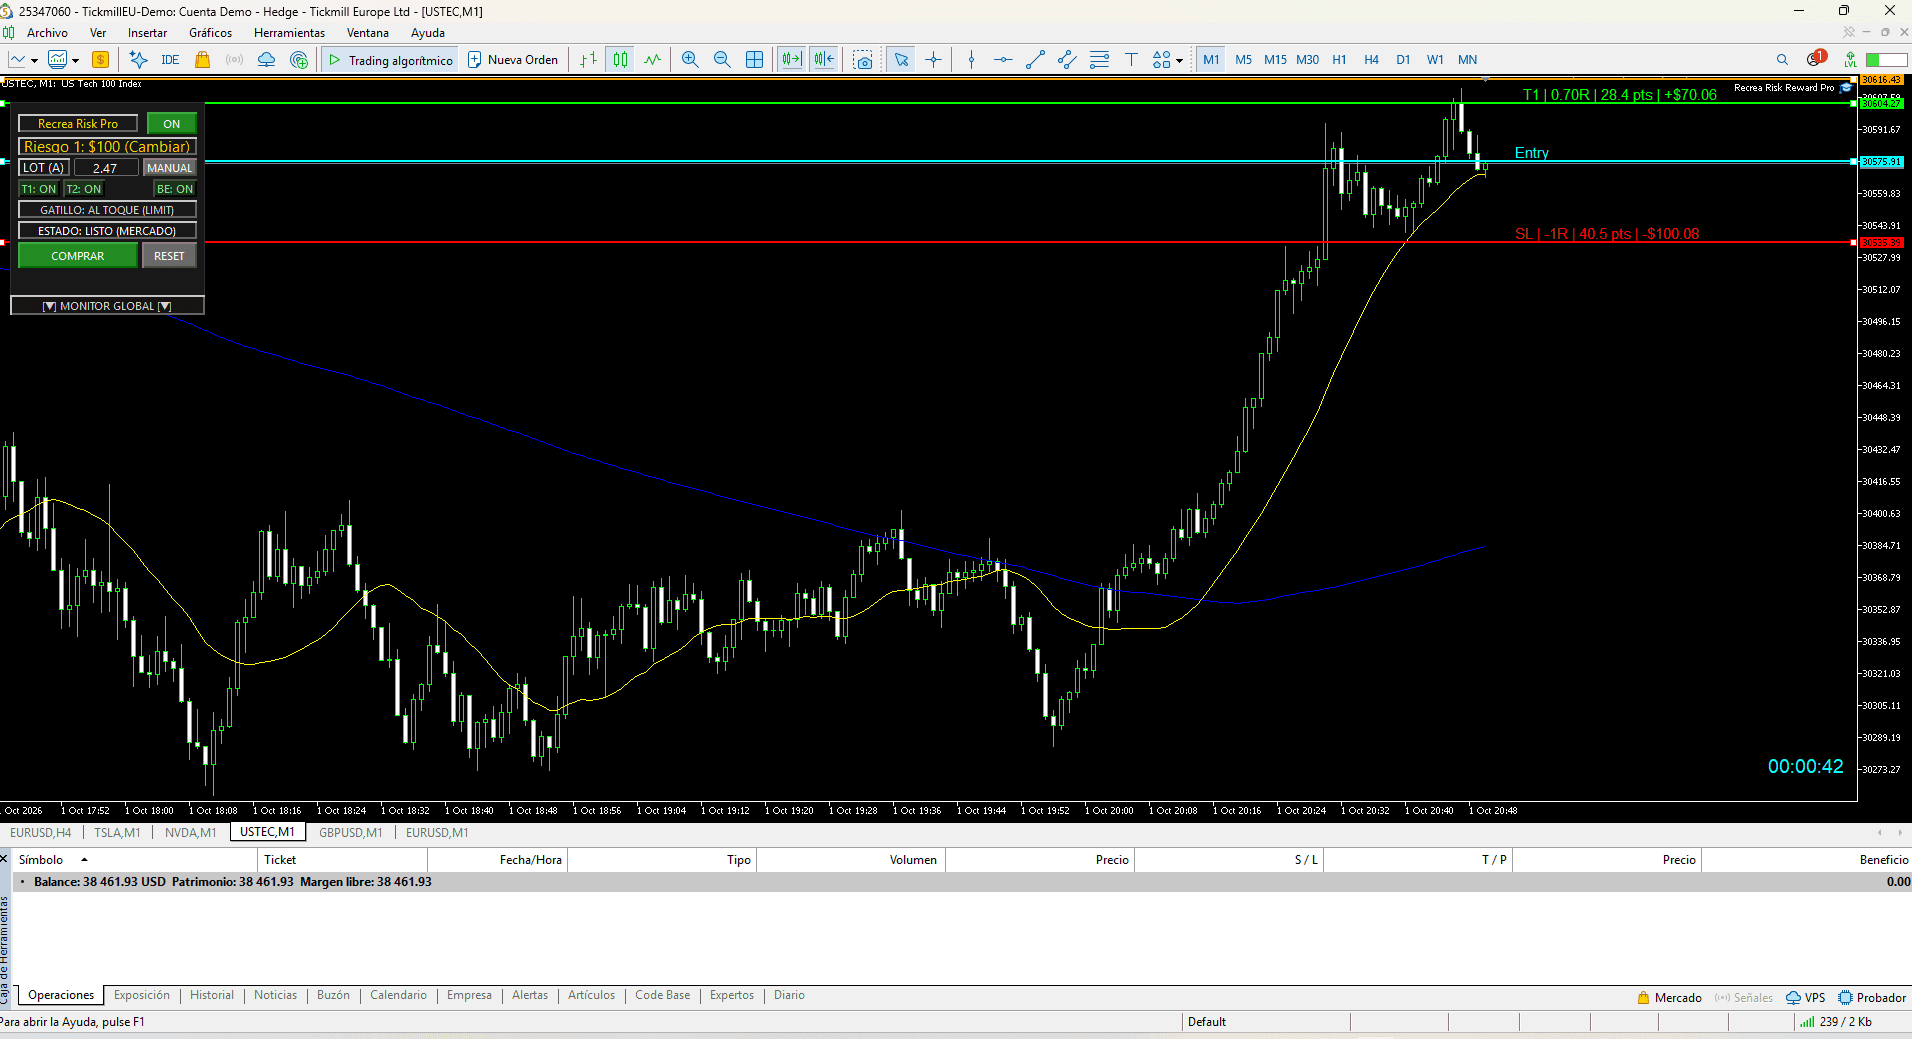Draw a trendline with the trendline tool

click(x=1035, y=60)
